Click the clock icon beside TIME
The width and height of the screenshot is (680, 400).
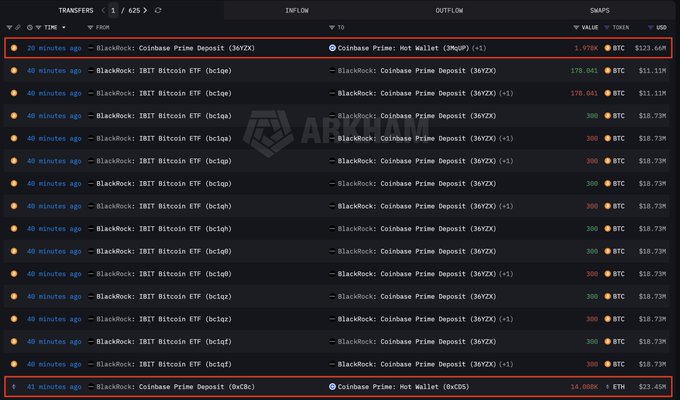pyautogui.click(x=29, y=27)
